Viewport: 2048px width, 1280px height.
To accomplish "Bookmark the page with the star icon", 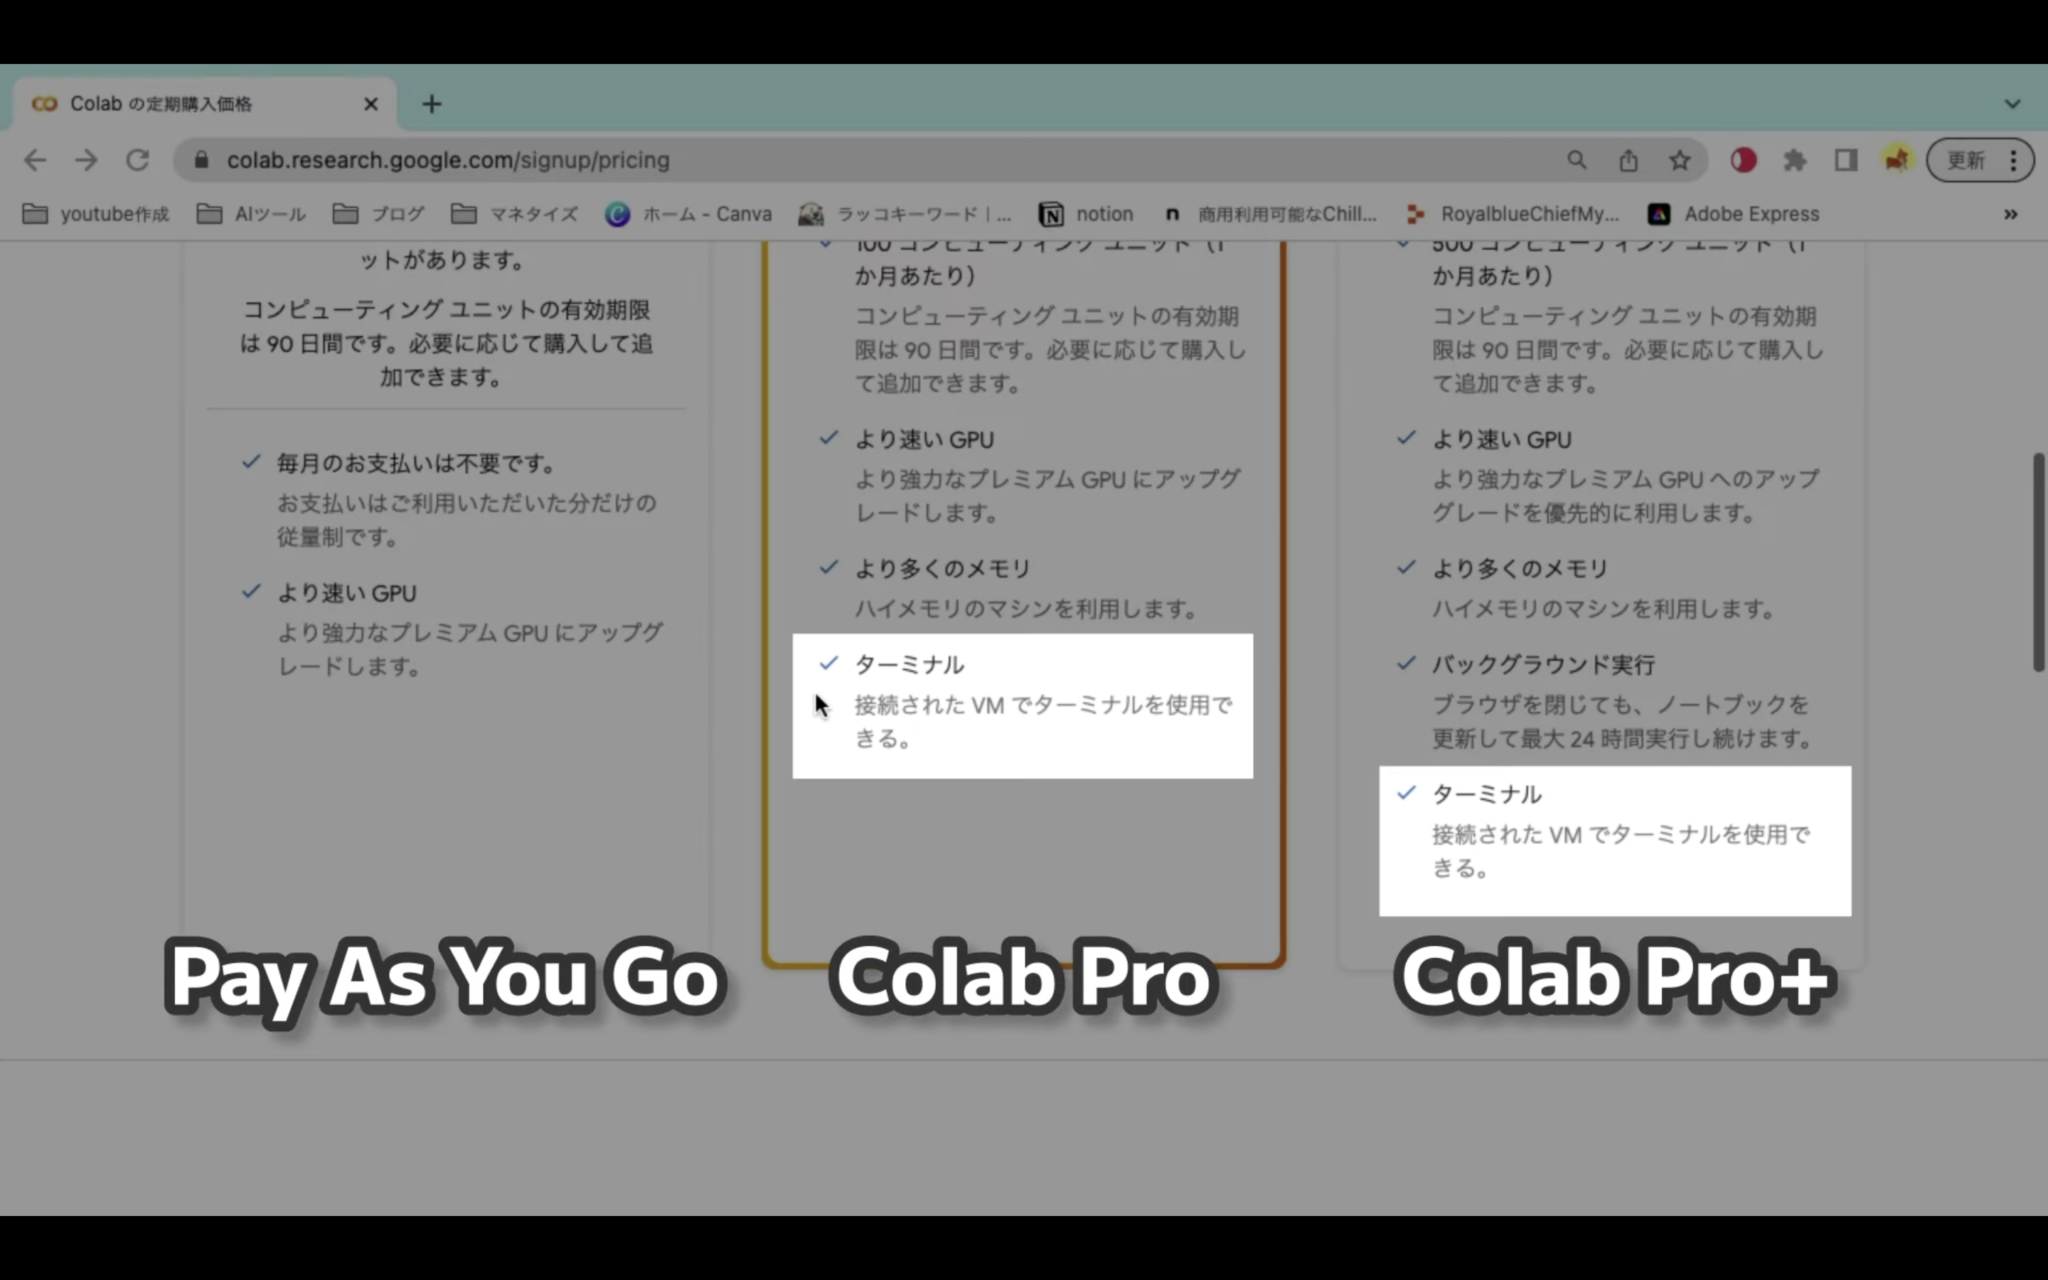I will point(1679,160).
